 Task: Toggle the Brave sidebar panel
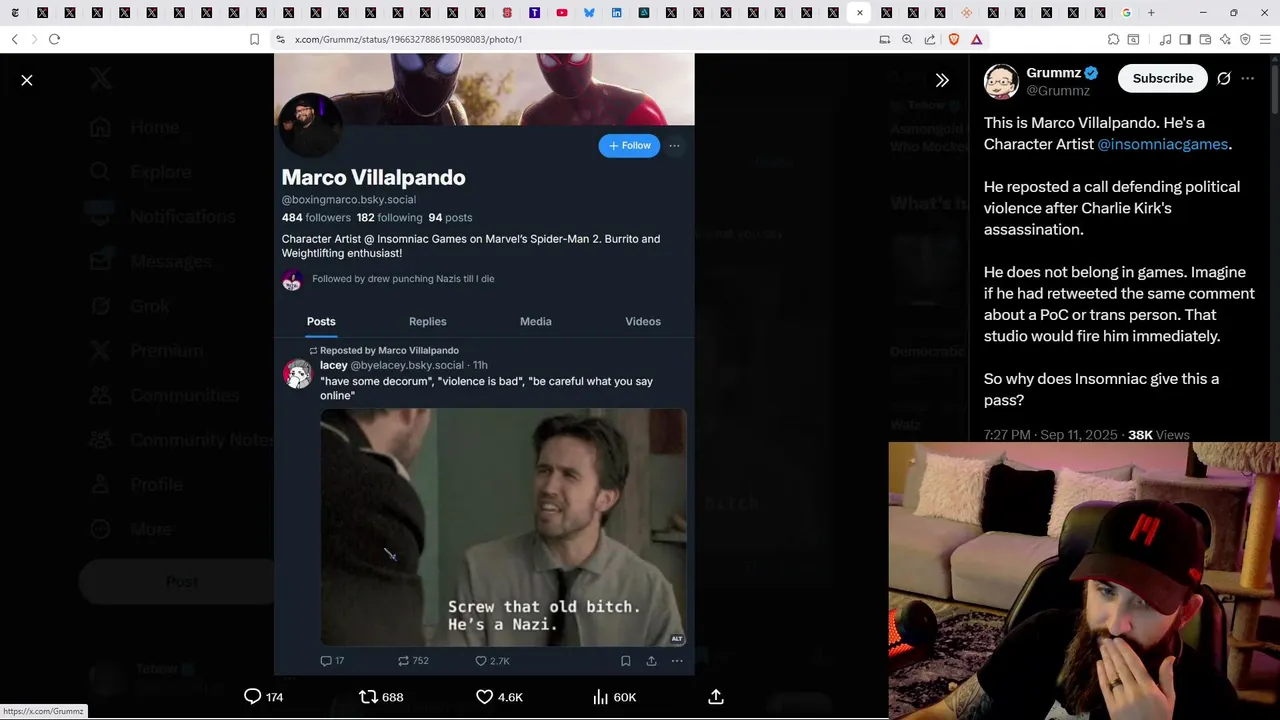tap(1185, 39)
